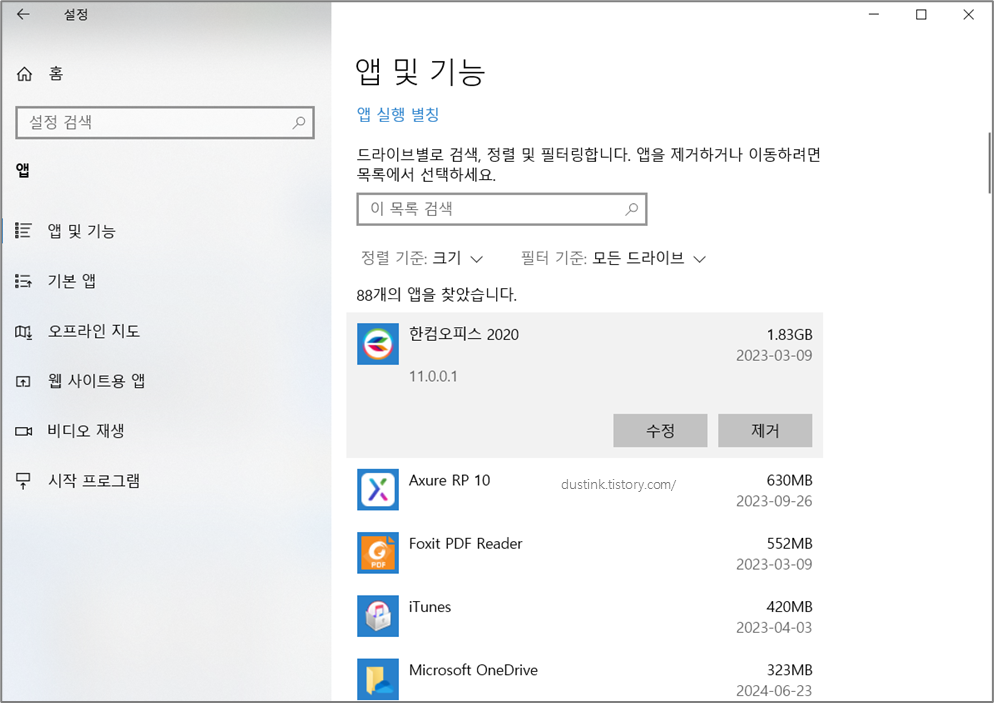Open the 홈 home icon

[24, 74]
